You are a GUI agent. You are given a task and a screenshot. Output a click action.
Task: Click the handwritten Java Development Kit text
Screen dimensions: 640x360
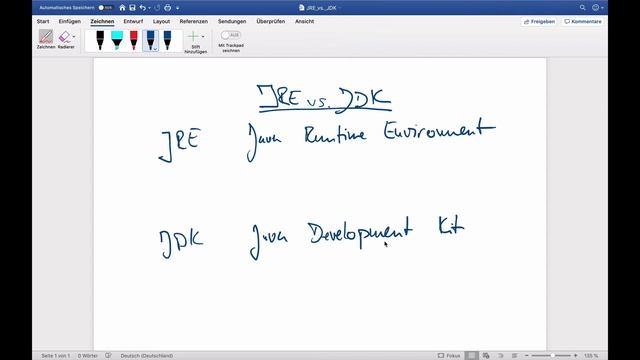(x=357, y=238)
